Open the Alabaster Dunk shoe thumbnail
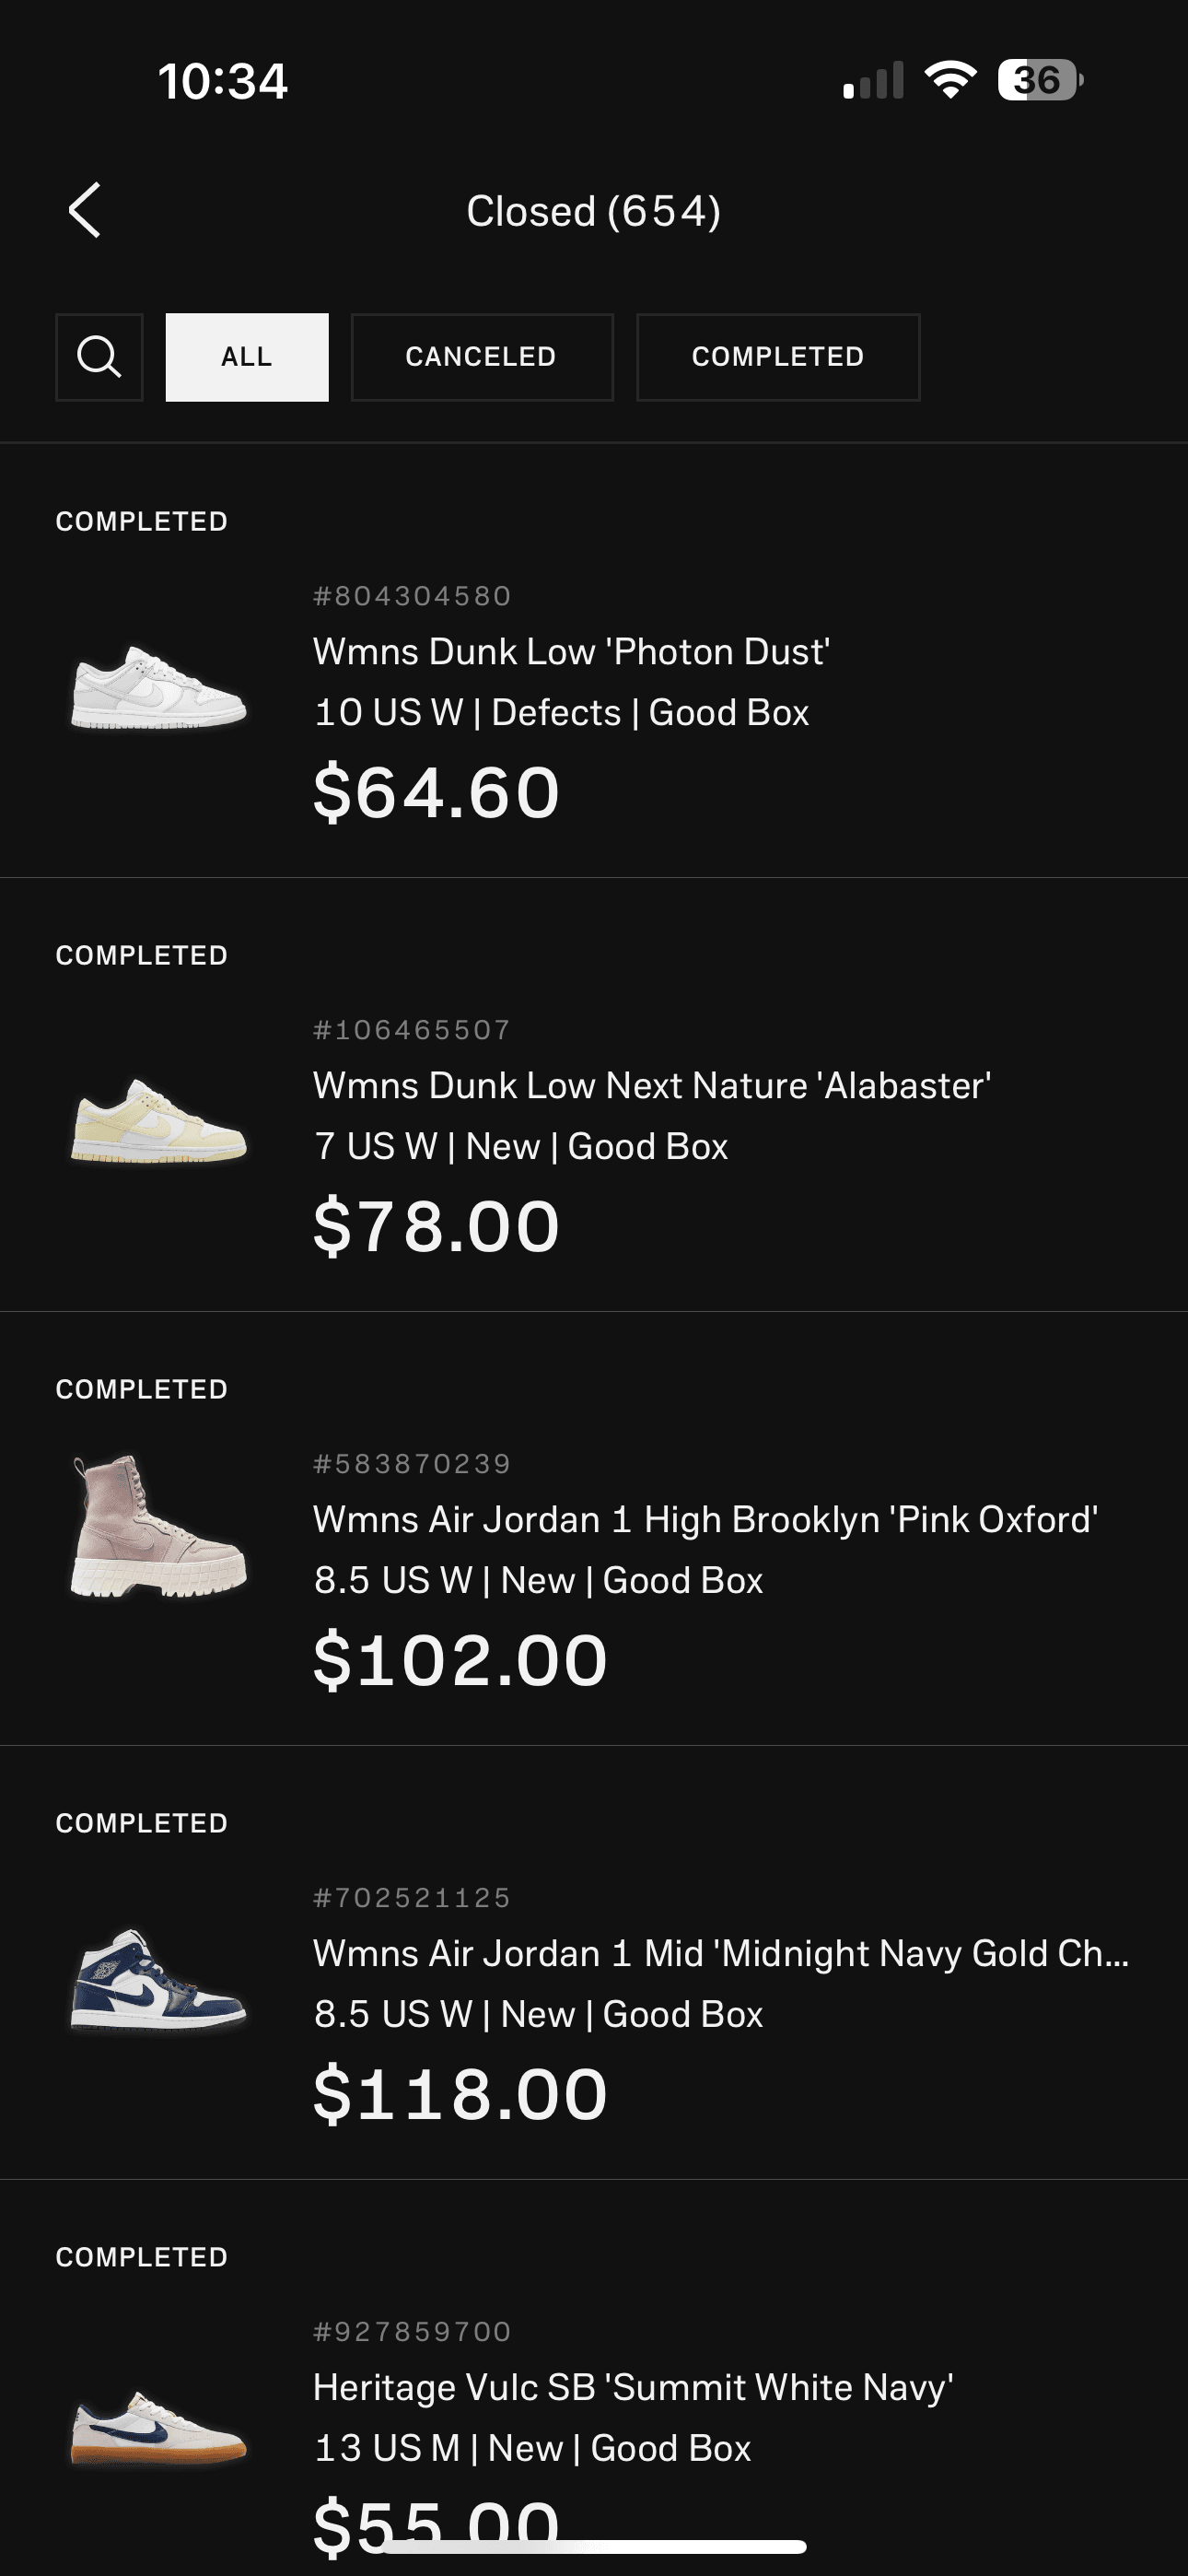 [158, 1121]
